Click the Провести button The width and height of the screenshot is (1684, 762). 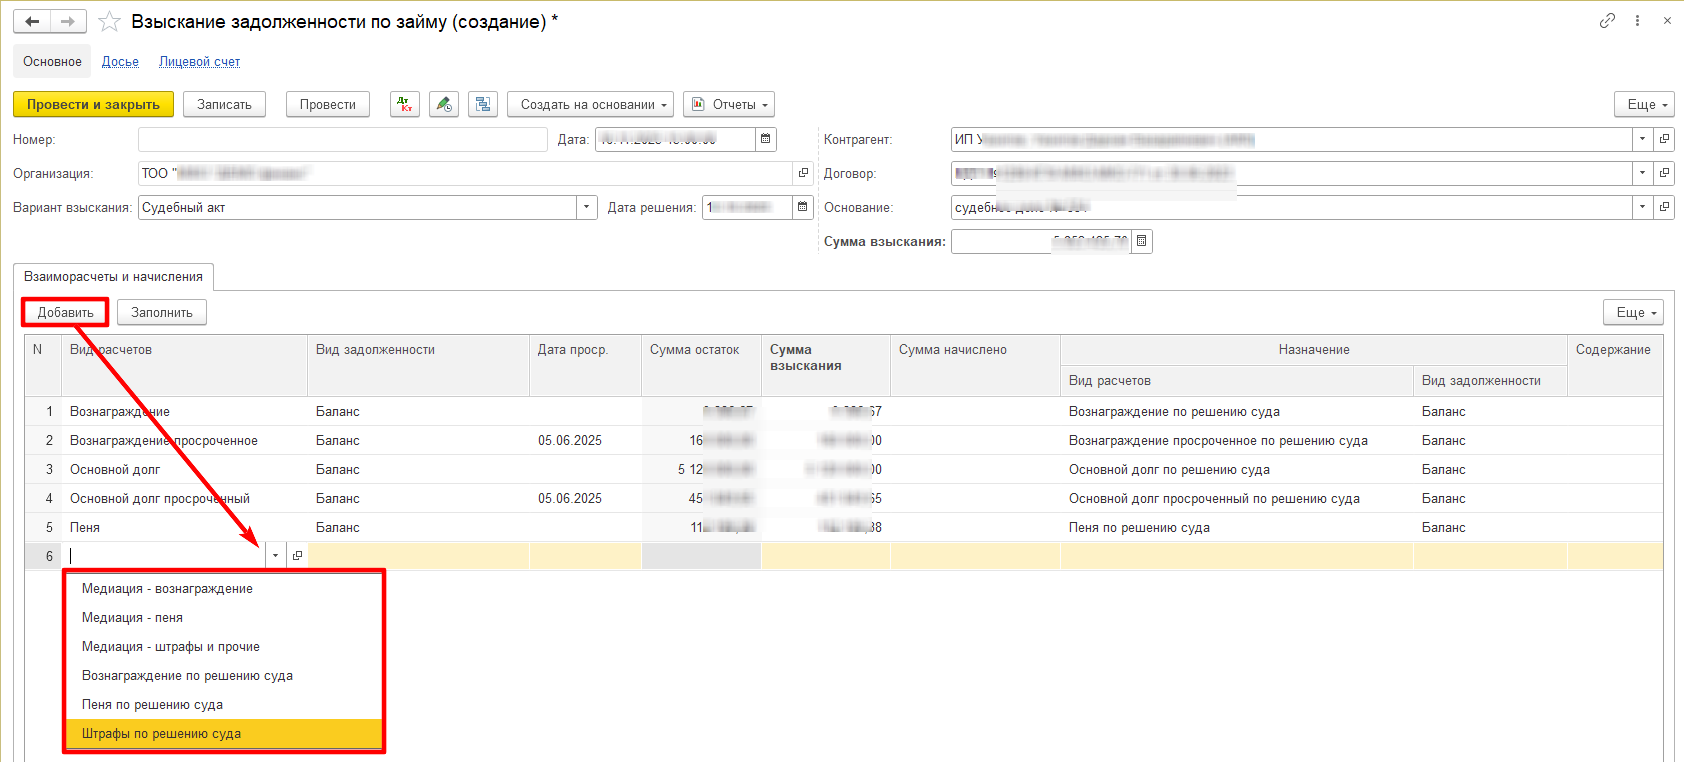328,104
